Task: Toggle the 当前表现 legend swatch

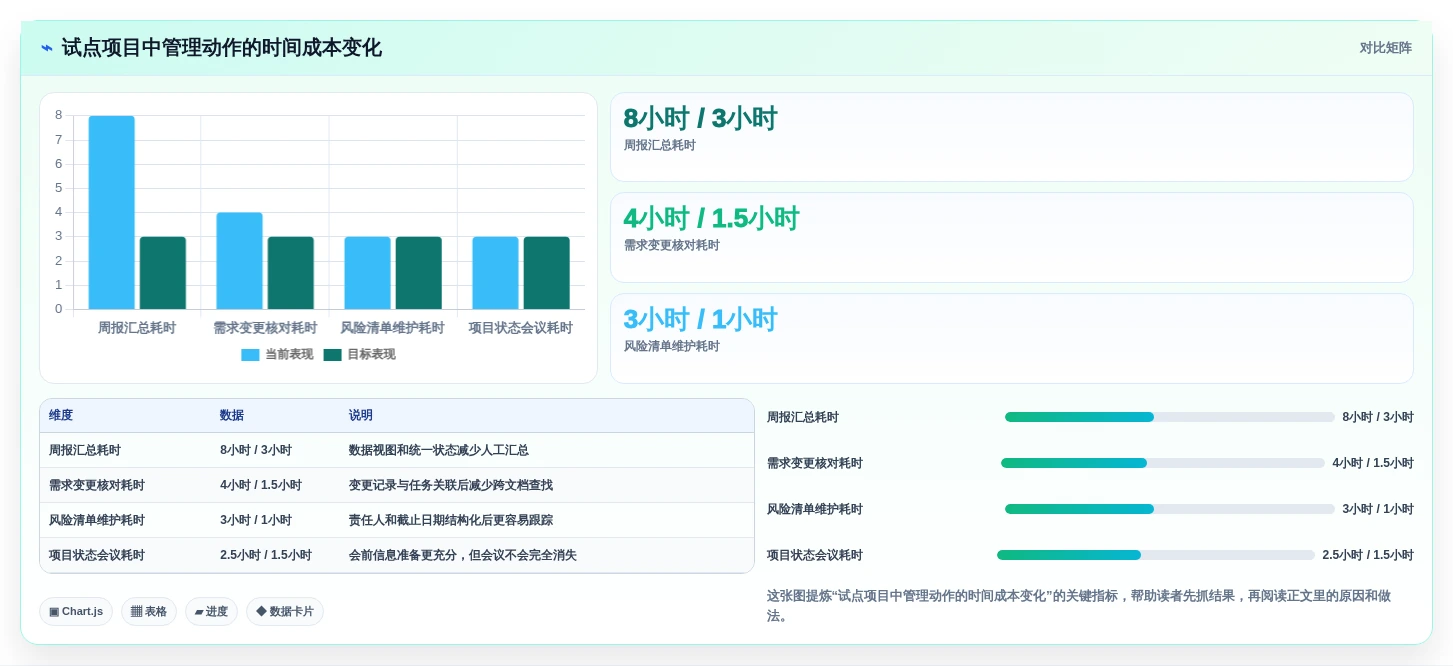Action: pyautogui.click(x=250, y=355)
